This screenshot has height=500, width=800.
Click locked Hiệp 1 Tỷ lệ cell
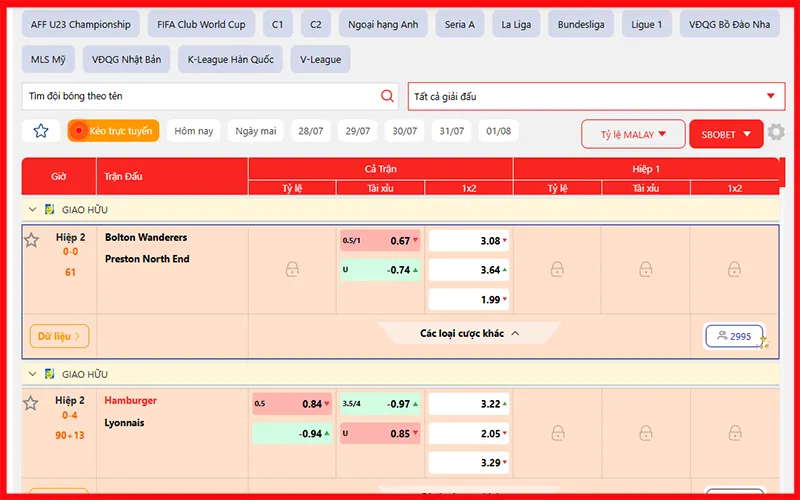point(557,269)
